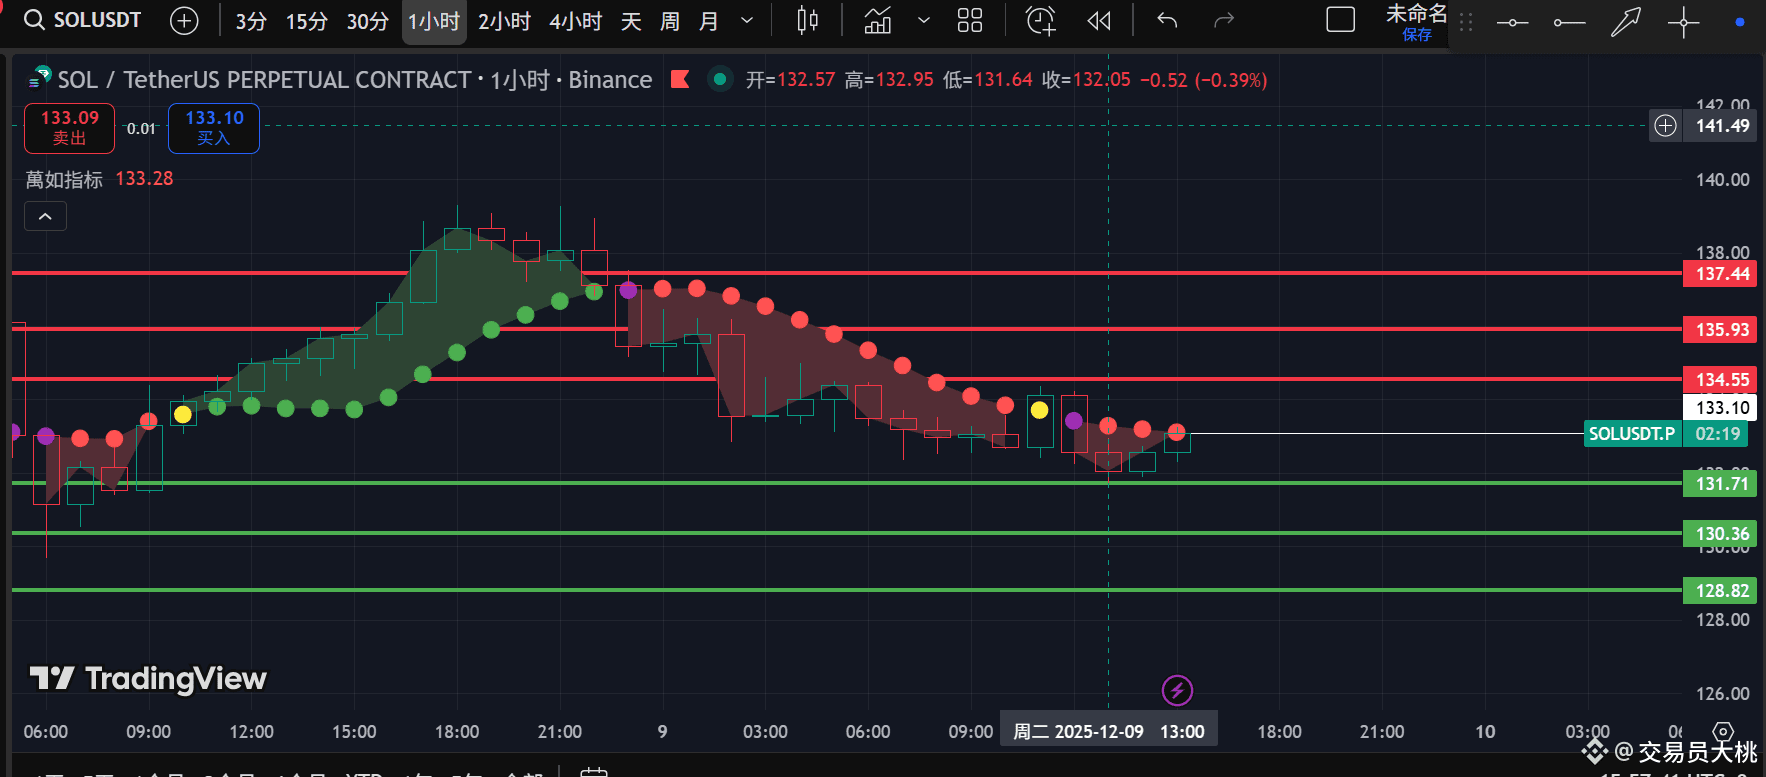The width and height of the screenshot is (1766, 777).
Task: Switch to the 2小时 timeframe
Action: pyautogui.click(x=504, y=21)
